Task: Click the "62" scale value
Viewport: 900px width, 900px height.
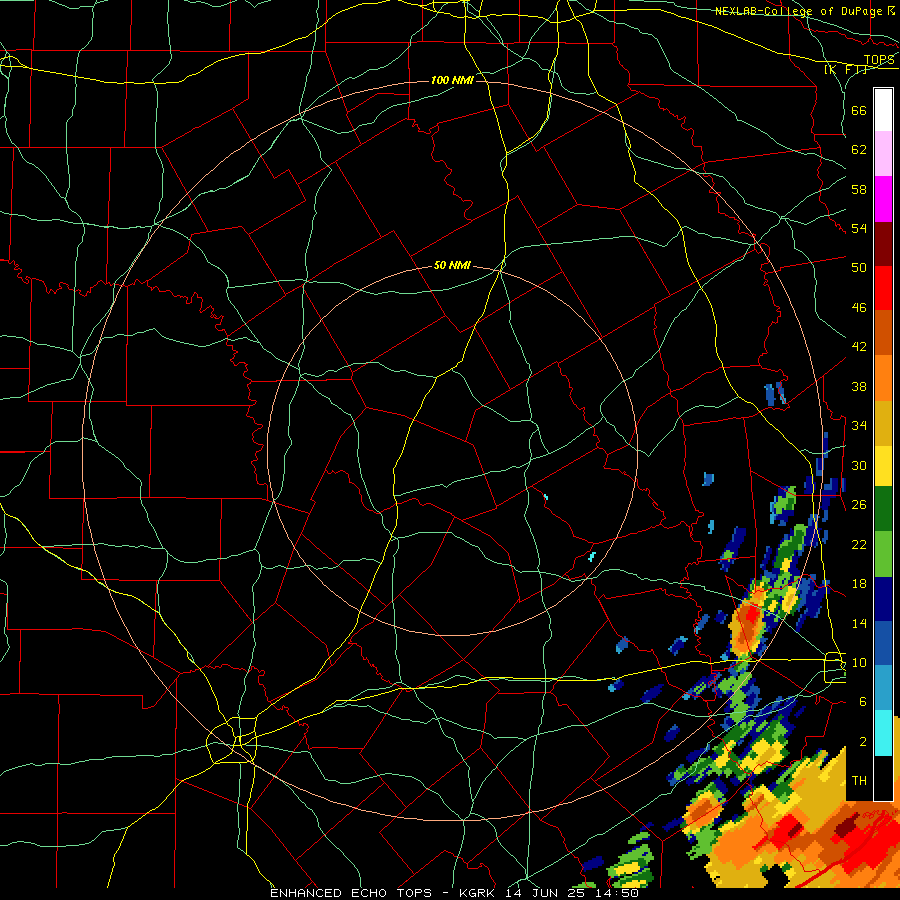Action: [859, 150]
